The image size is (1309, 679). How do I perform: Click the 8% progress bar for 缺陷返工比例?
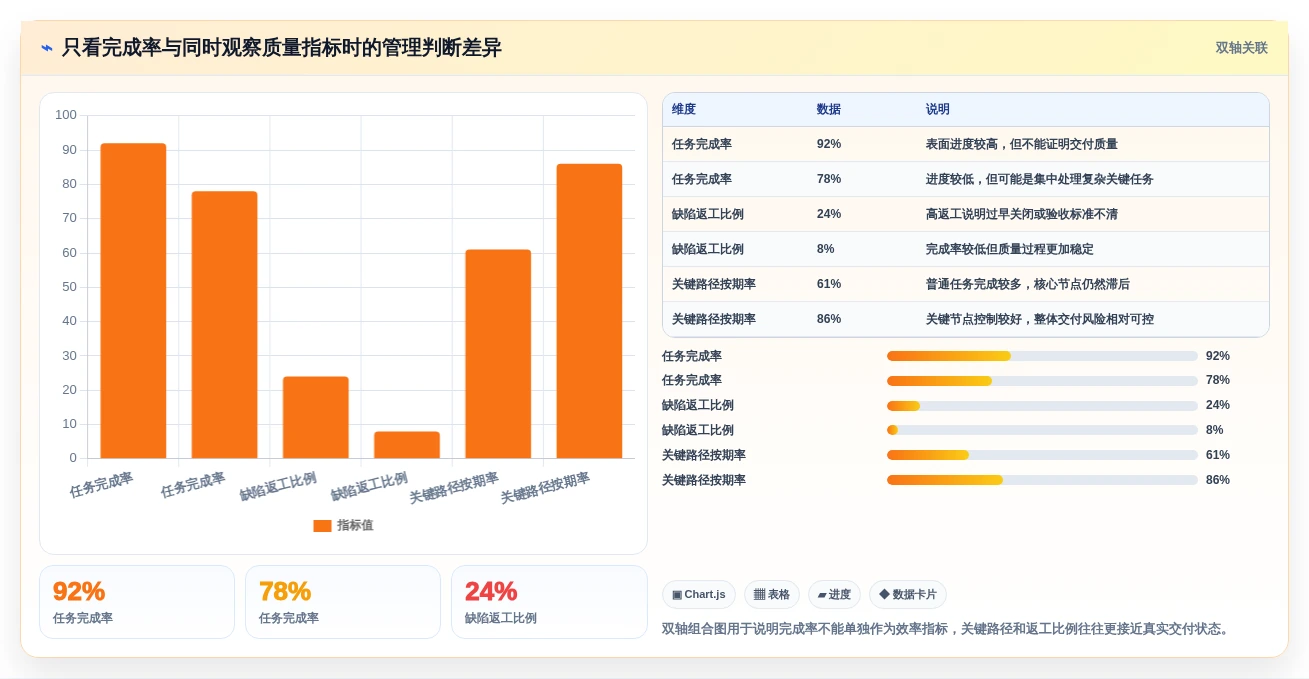coord(1042,430)
